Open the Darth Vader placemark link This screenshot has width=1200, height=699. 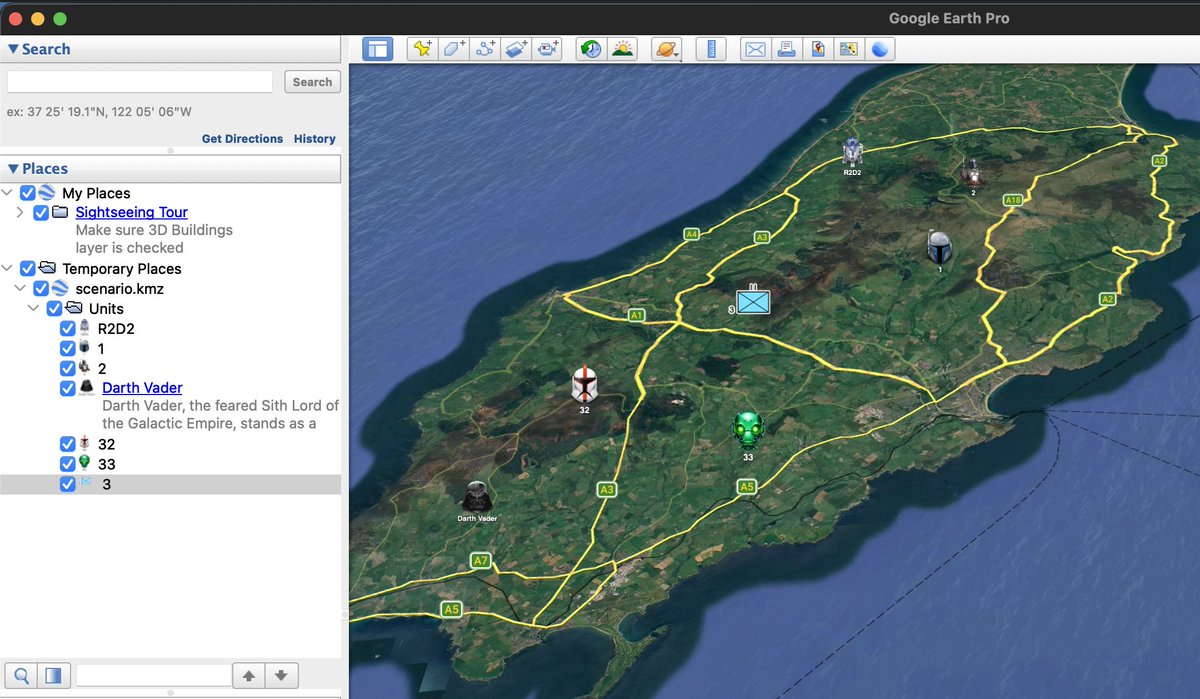[x=141, y=388]
